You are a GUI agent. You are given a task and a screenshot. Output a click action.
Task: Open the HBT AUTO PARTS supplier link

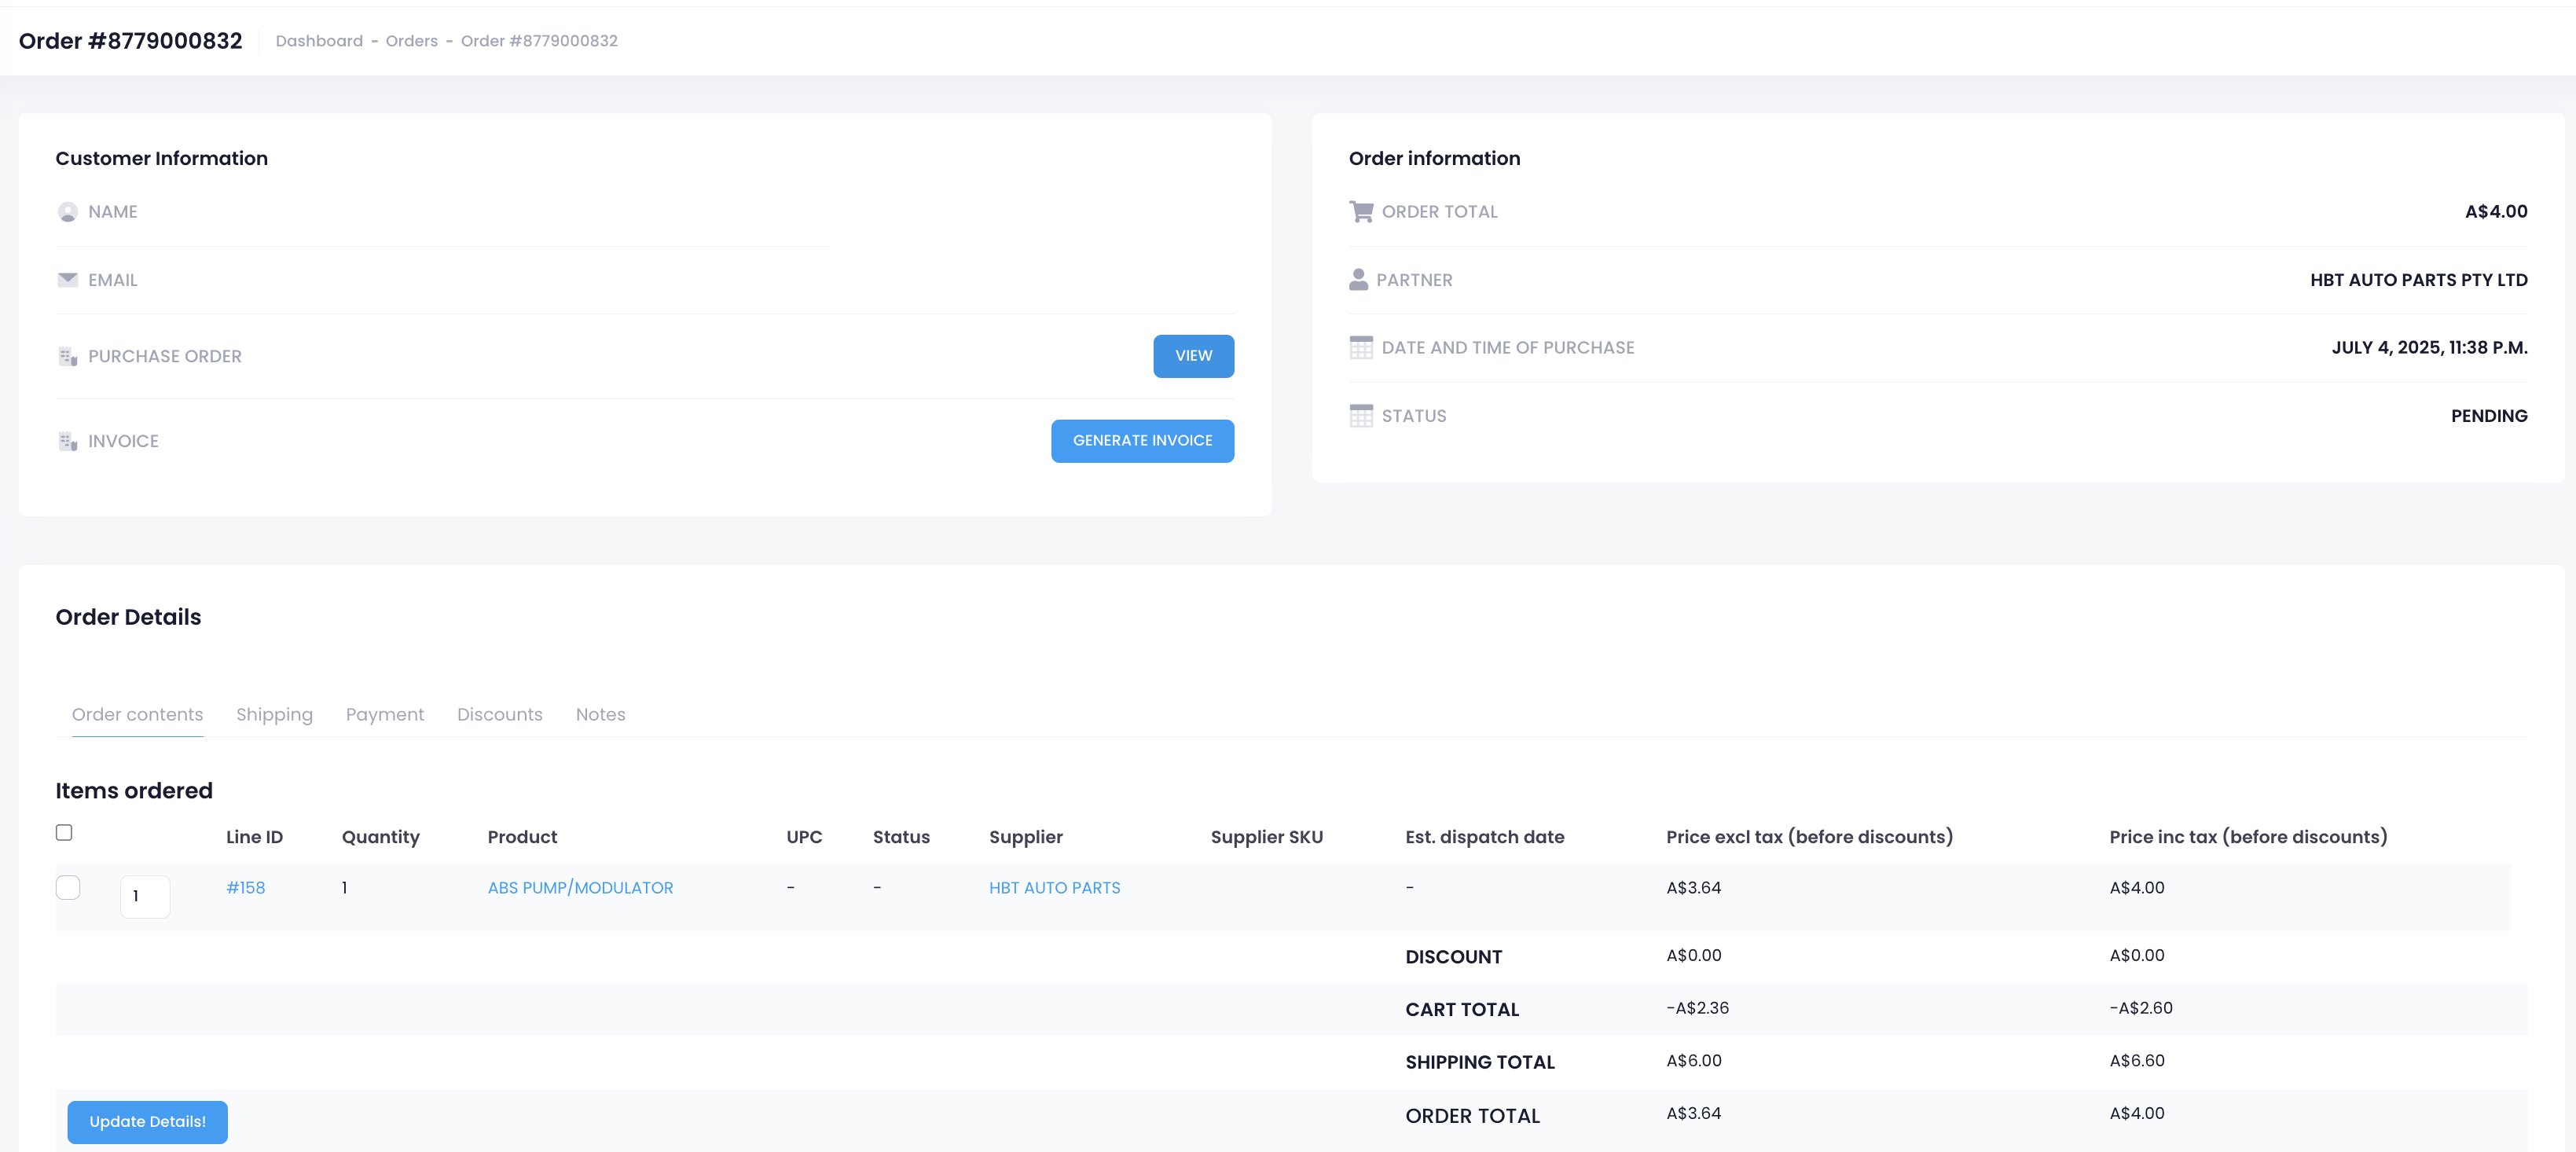point(1054,887)
